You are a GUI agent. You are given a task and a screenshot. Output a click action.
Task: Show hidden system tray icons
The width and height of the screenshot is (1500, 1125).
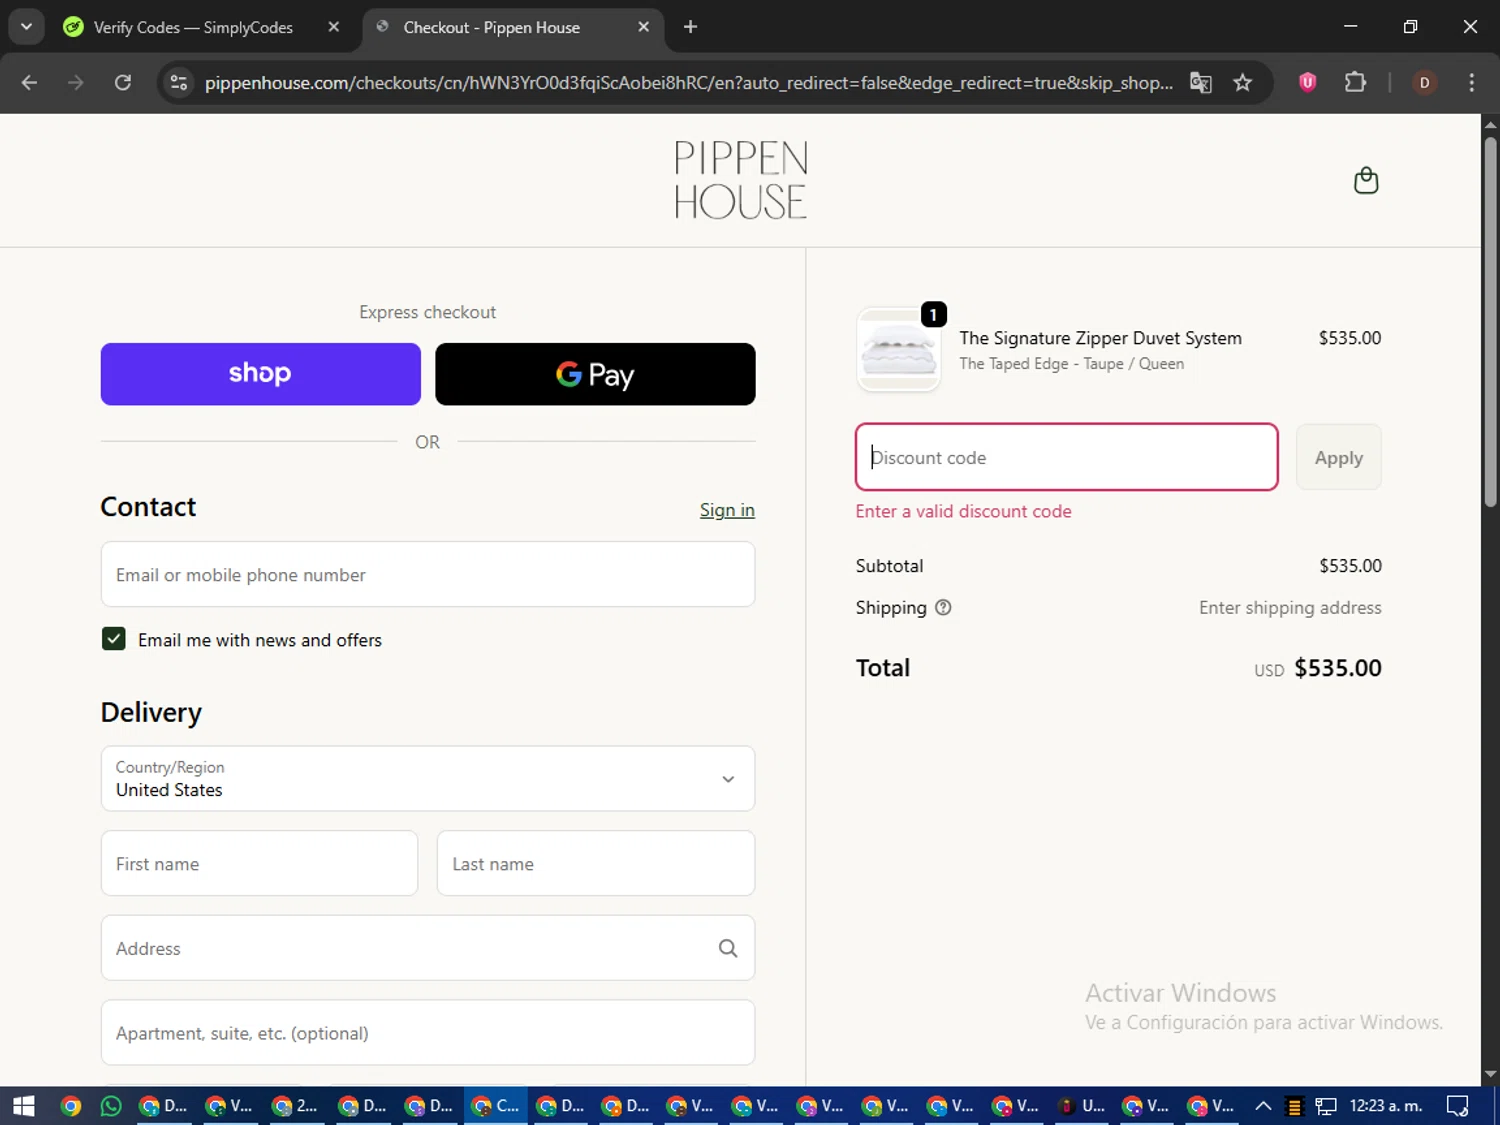(x=1263, y=1105)
